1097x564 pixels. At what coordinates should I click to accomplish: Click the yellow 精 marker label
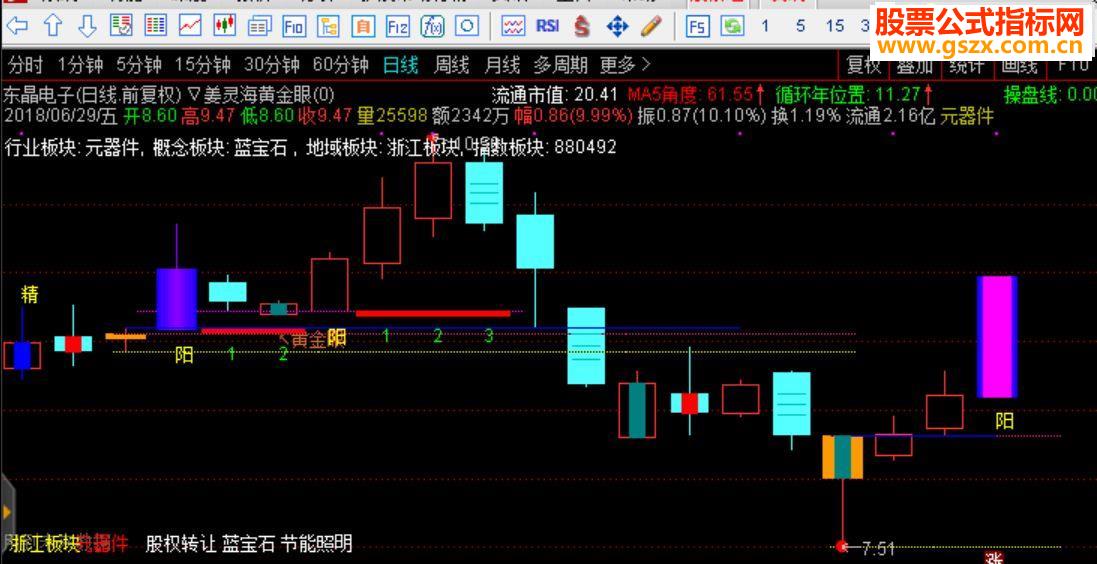[x=29, y=294]
